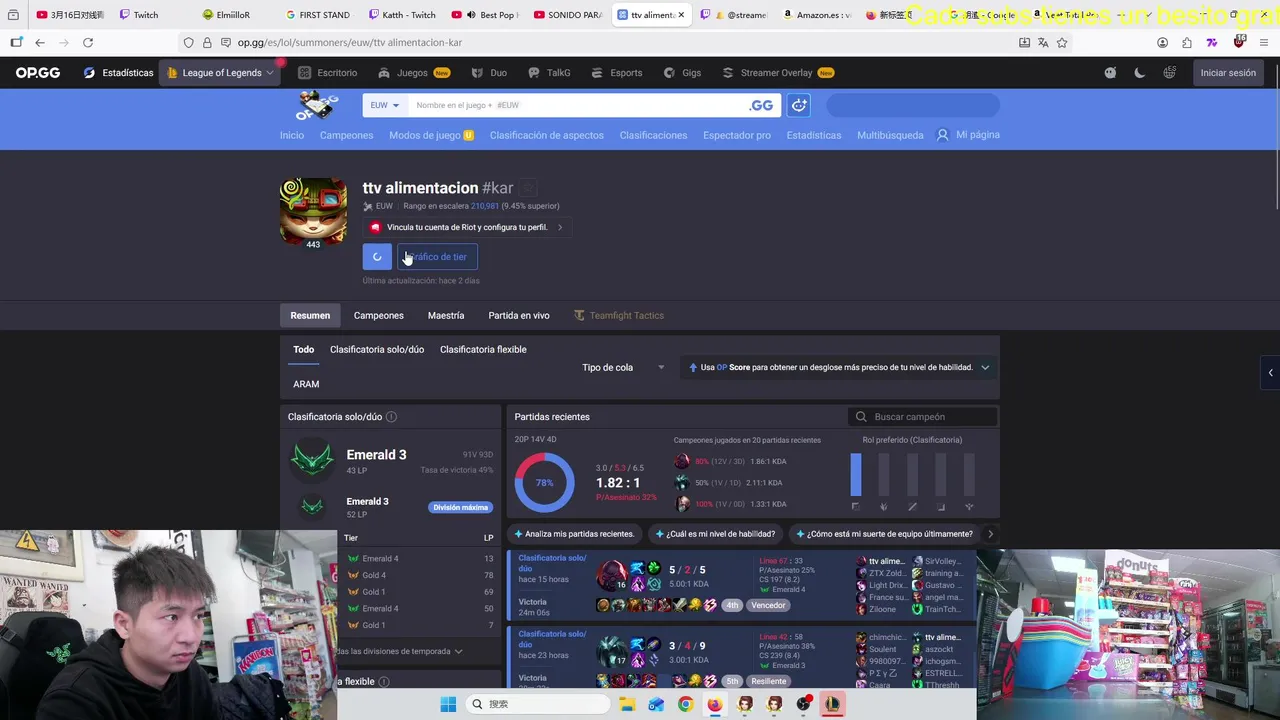Viewport: 1280px width, 720px height.
Task: Click the División máxima badge
Action: pyautogui.click(x=461, y=507)
